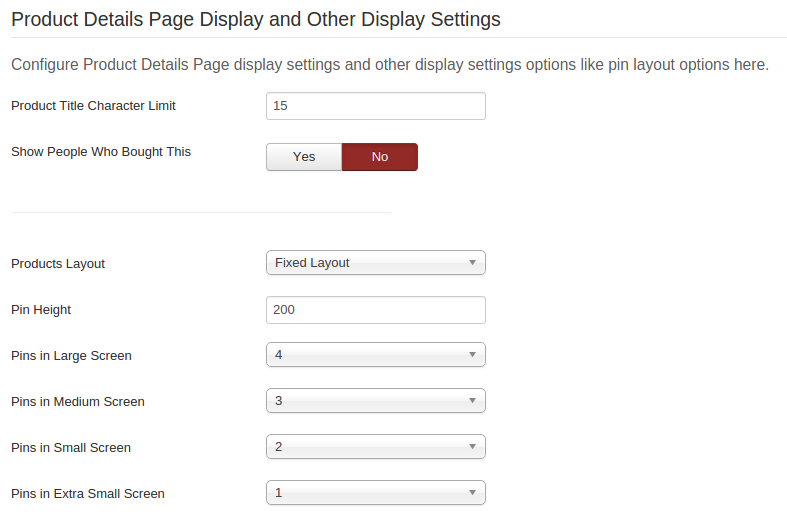Click the arrow on Pins in Medium Screen
This screenshot has width=787, height=526.
coord(472,401)
